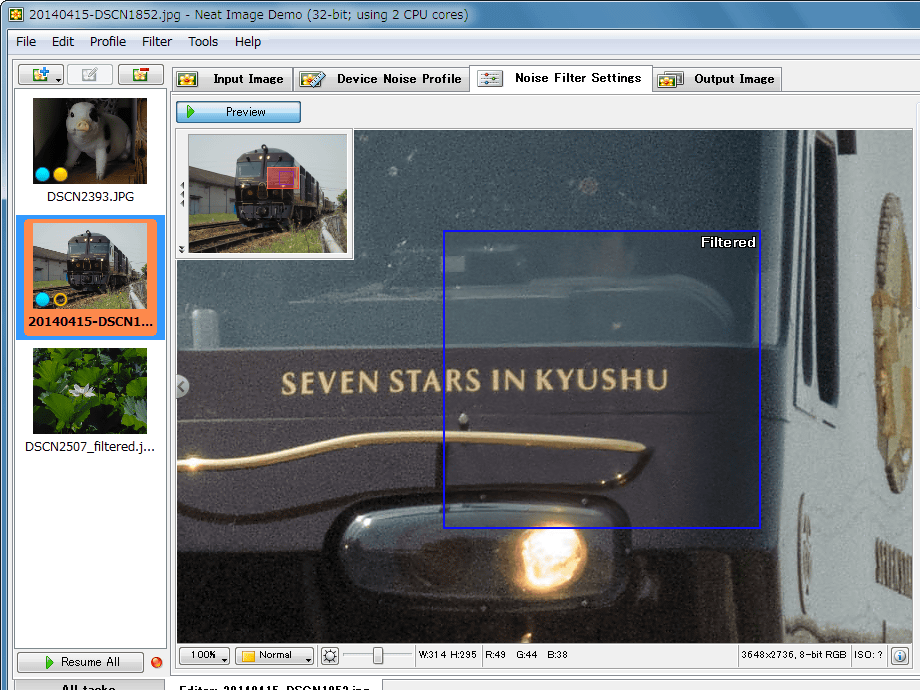This screenshot has height=690, width=920.
Task: Click the remove image toolbar icon
Action: click(140, 75)
